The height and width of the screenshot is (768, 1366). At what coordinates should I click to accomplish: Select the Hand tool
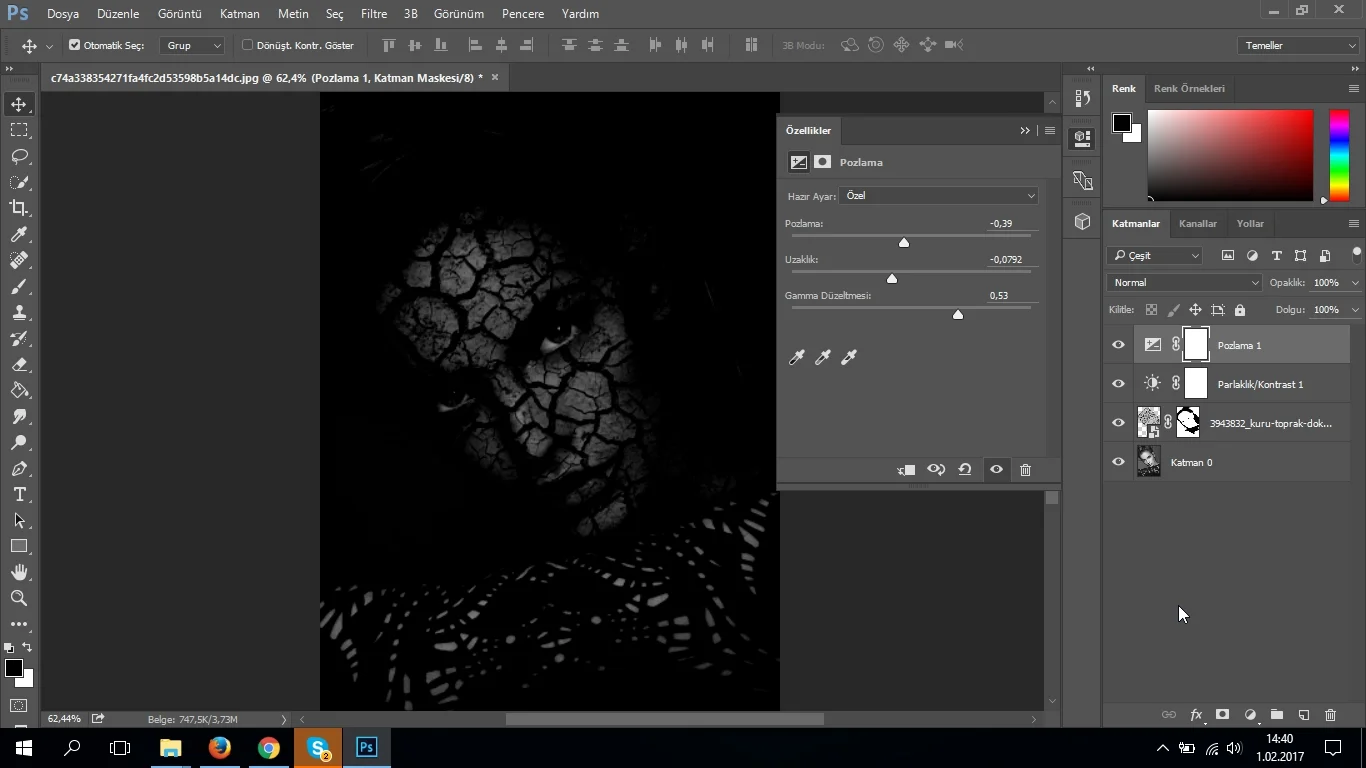tap(19, 572)
